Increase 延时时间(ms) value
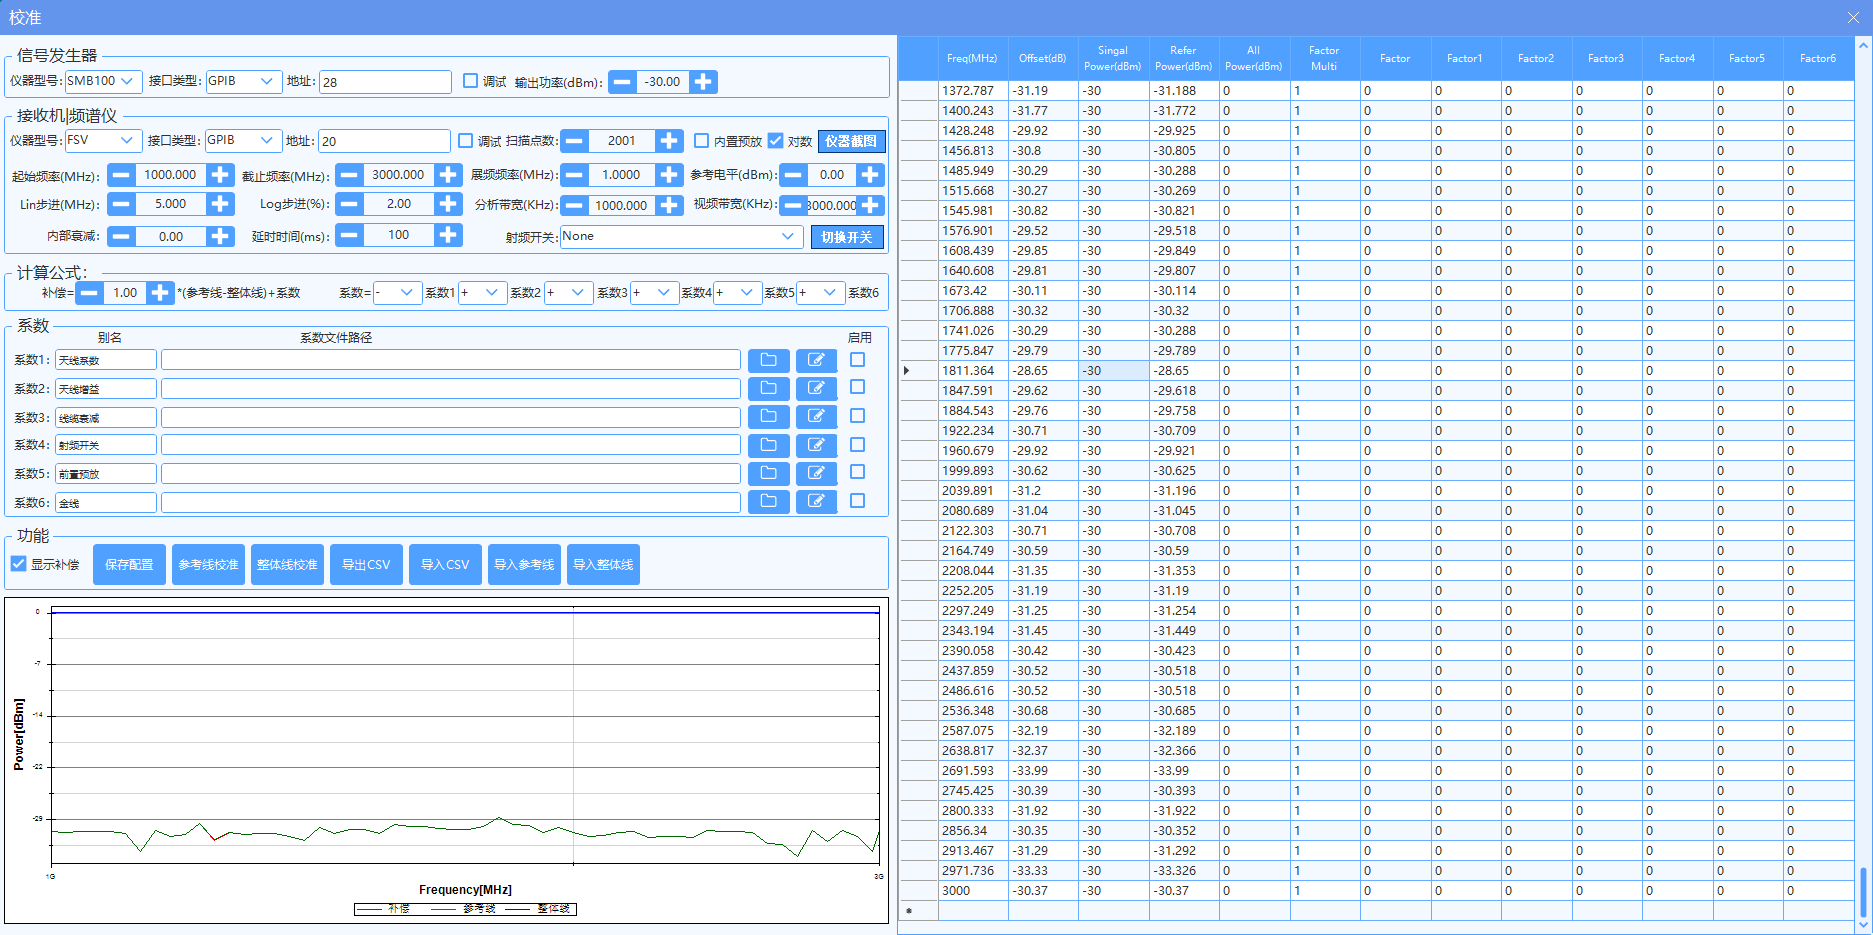 (x=448, y=235)
